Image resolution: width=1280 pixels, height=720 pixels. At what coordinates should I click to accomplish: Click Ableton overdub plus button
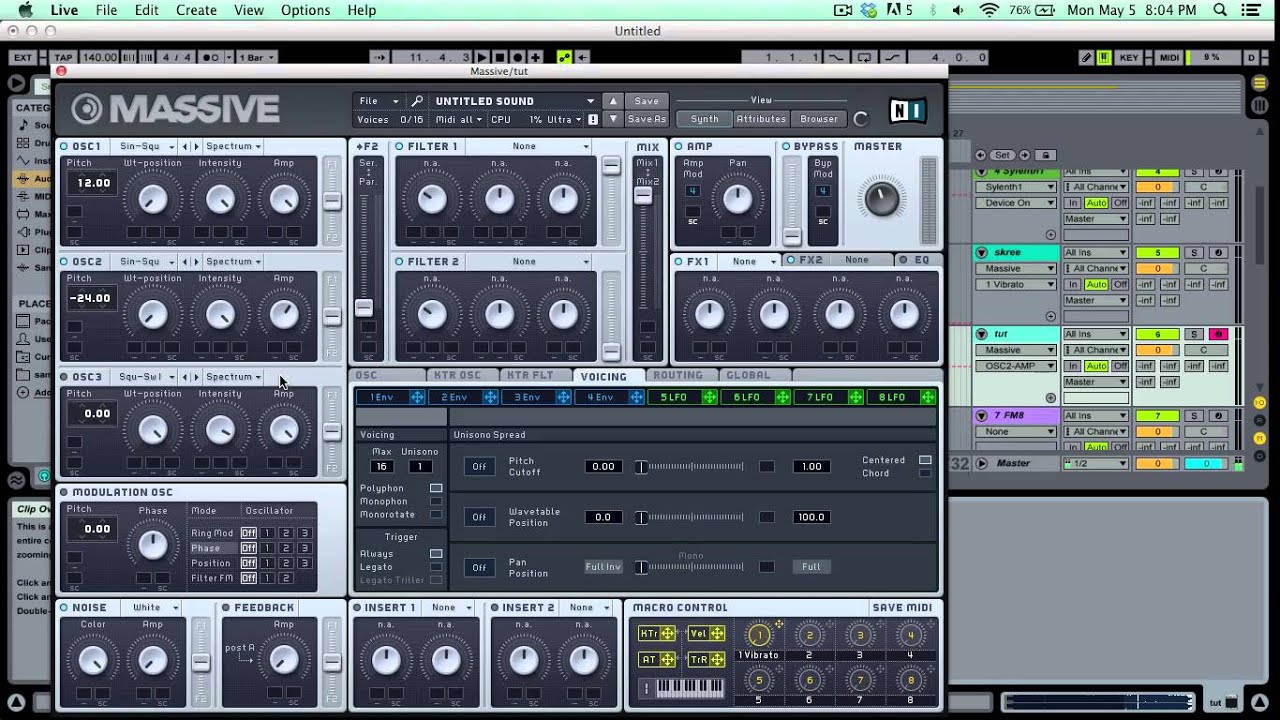(x=536, y=58)
